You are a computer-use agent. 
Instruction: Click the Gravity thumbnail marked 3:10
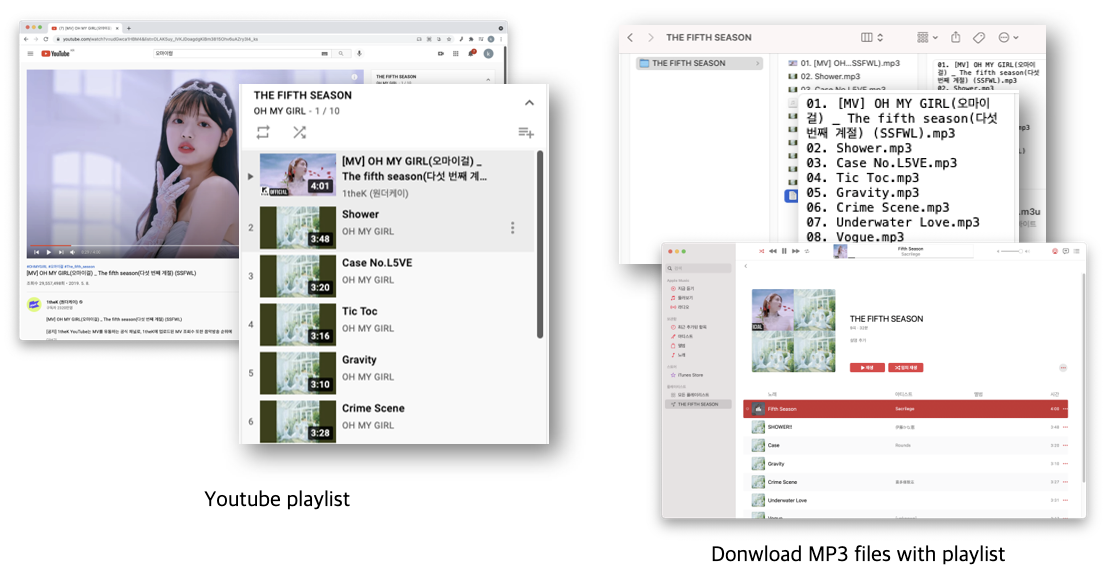click(298, 372)
